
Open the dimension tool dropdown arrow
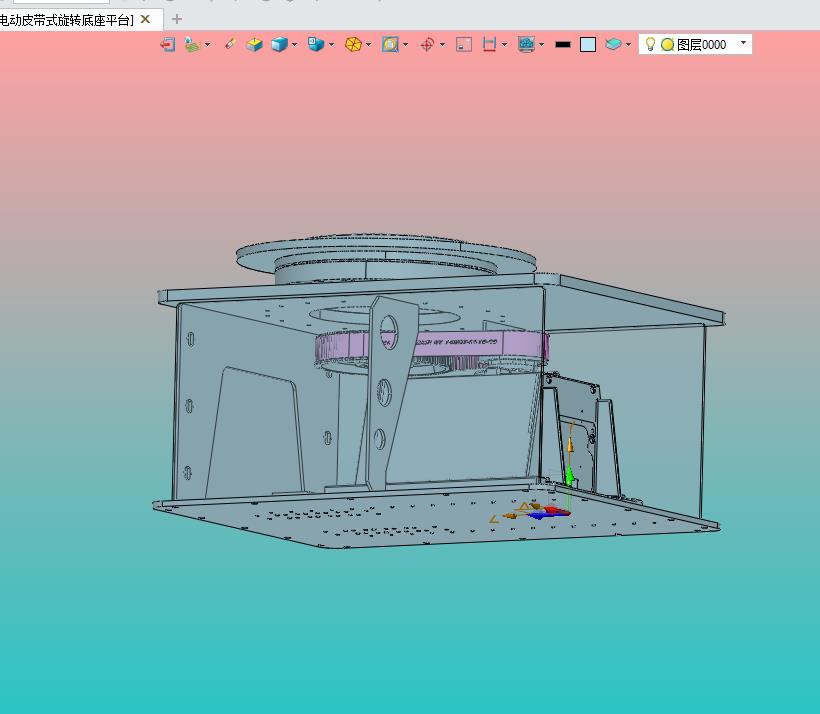504,44
